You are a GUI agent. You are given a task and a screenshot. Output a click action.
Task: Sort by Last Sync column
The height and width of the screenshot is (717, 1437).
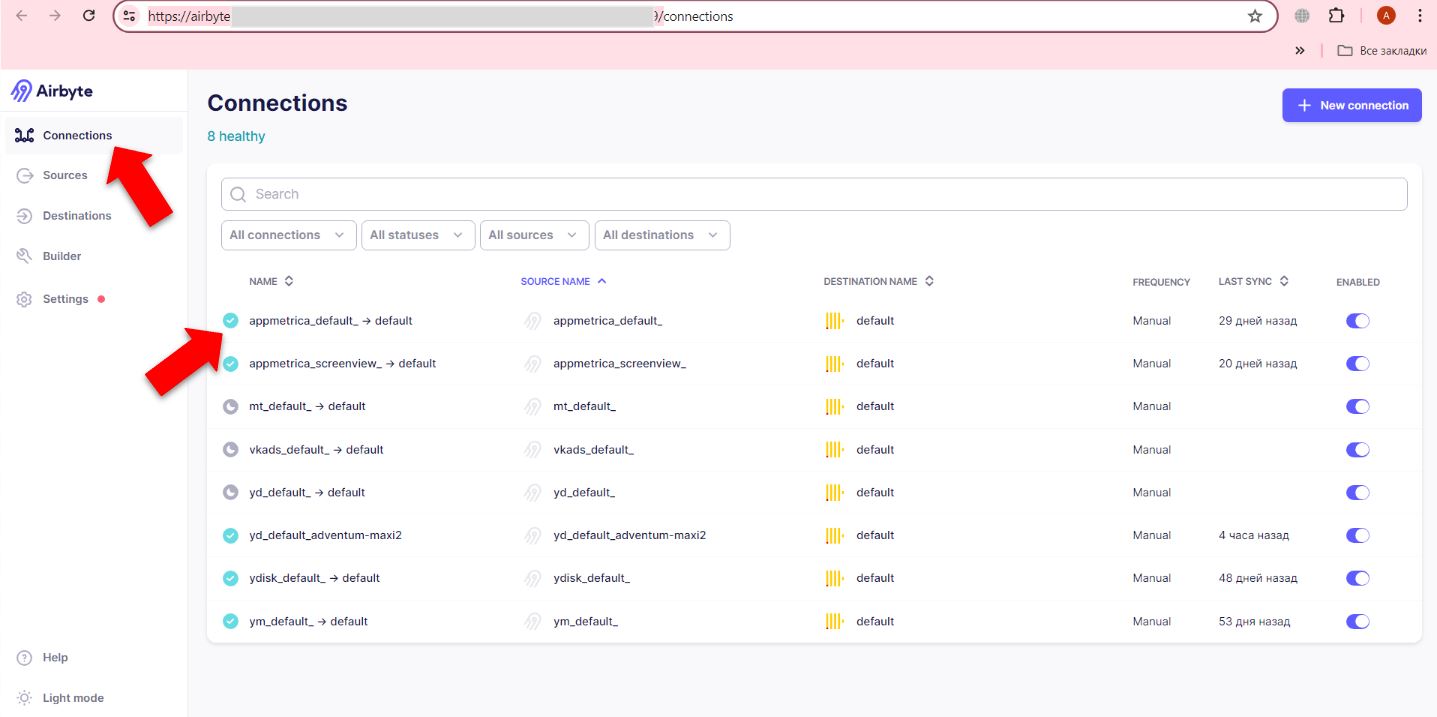[1254, 282]
